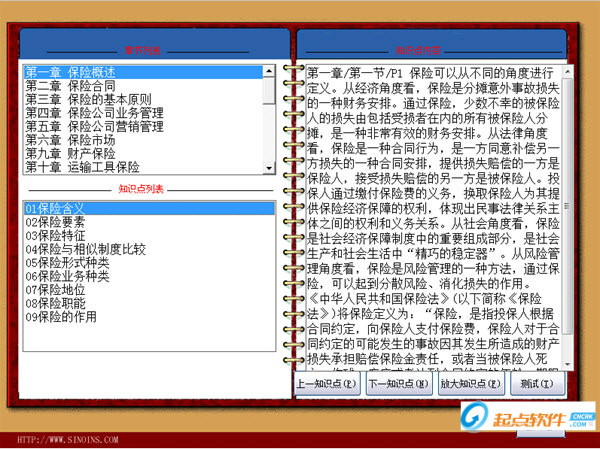Enlarge content with 放大知识点 button

pyautogui.click(x=471, y=384)
